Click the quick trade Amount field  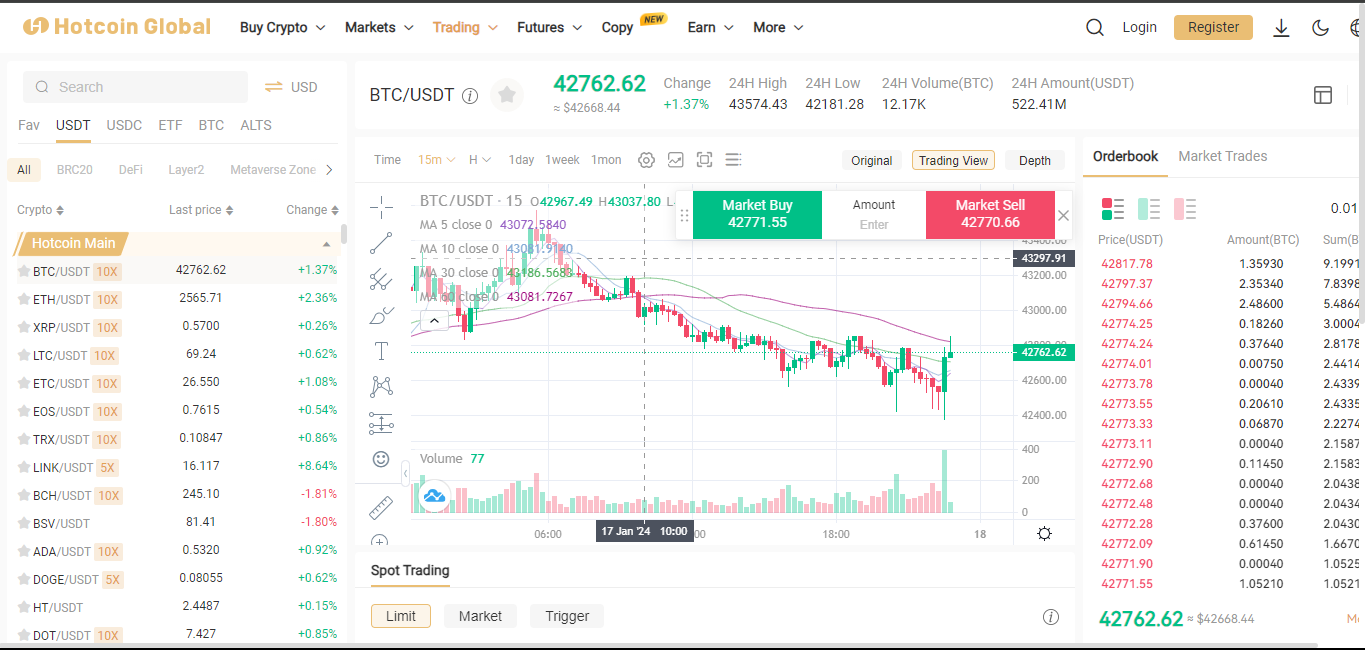pos(874,214)
